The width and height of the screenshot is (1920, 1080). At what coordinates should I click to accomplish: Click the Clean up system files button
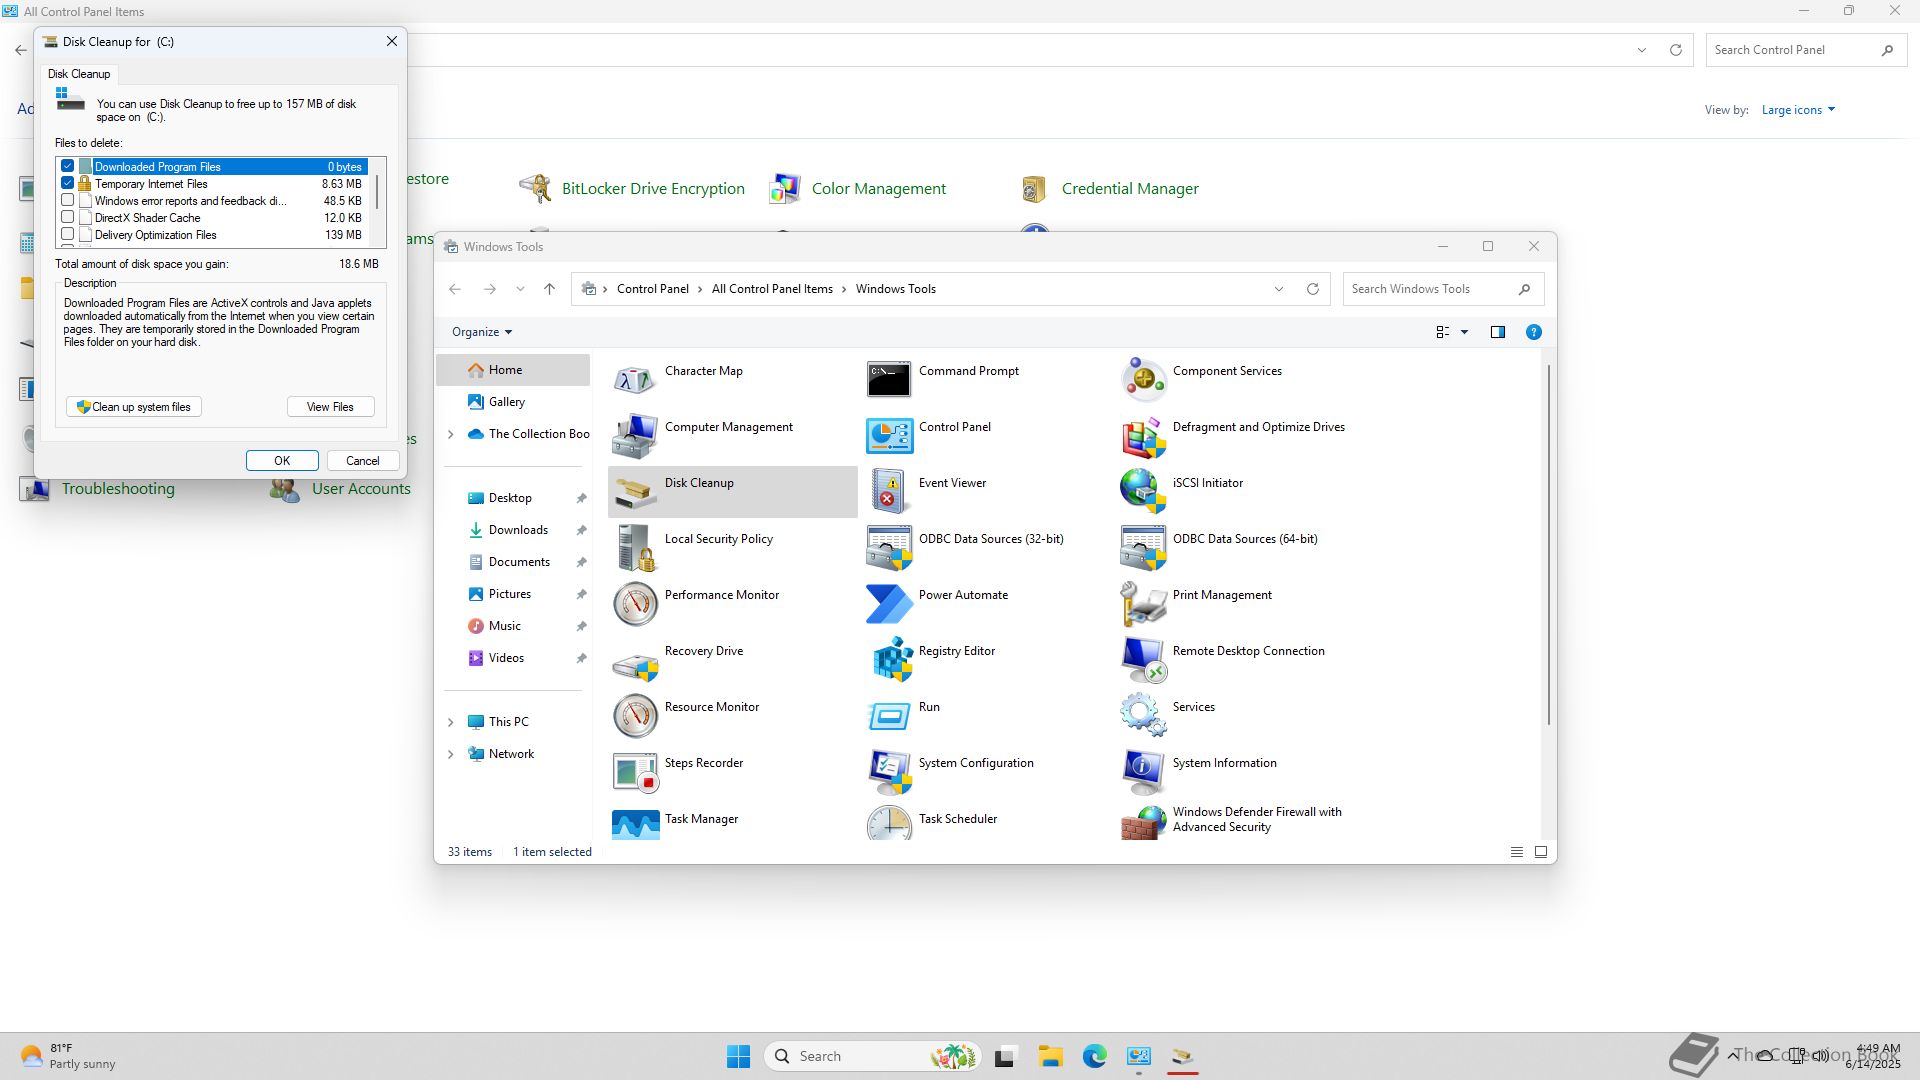click(x=134, y=407)
